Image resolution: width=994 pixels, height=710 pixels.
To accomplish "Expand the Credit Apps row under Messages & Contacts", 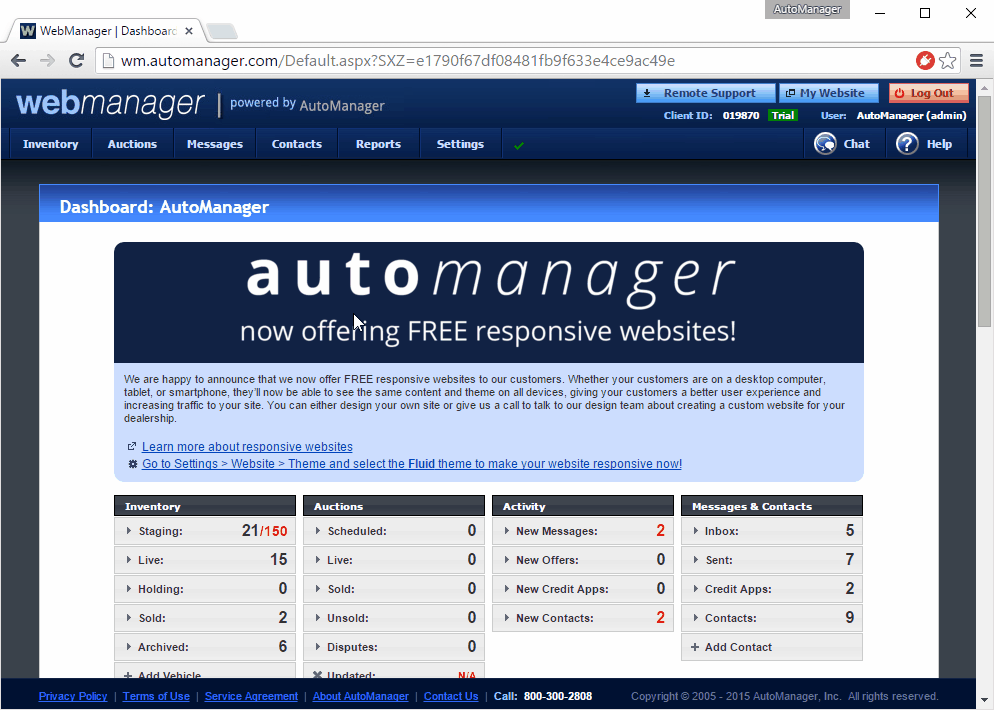I will pos(771,589).
